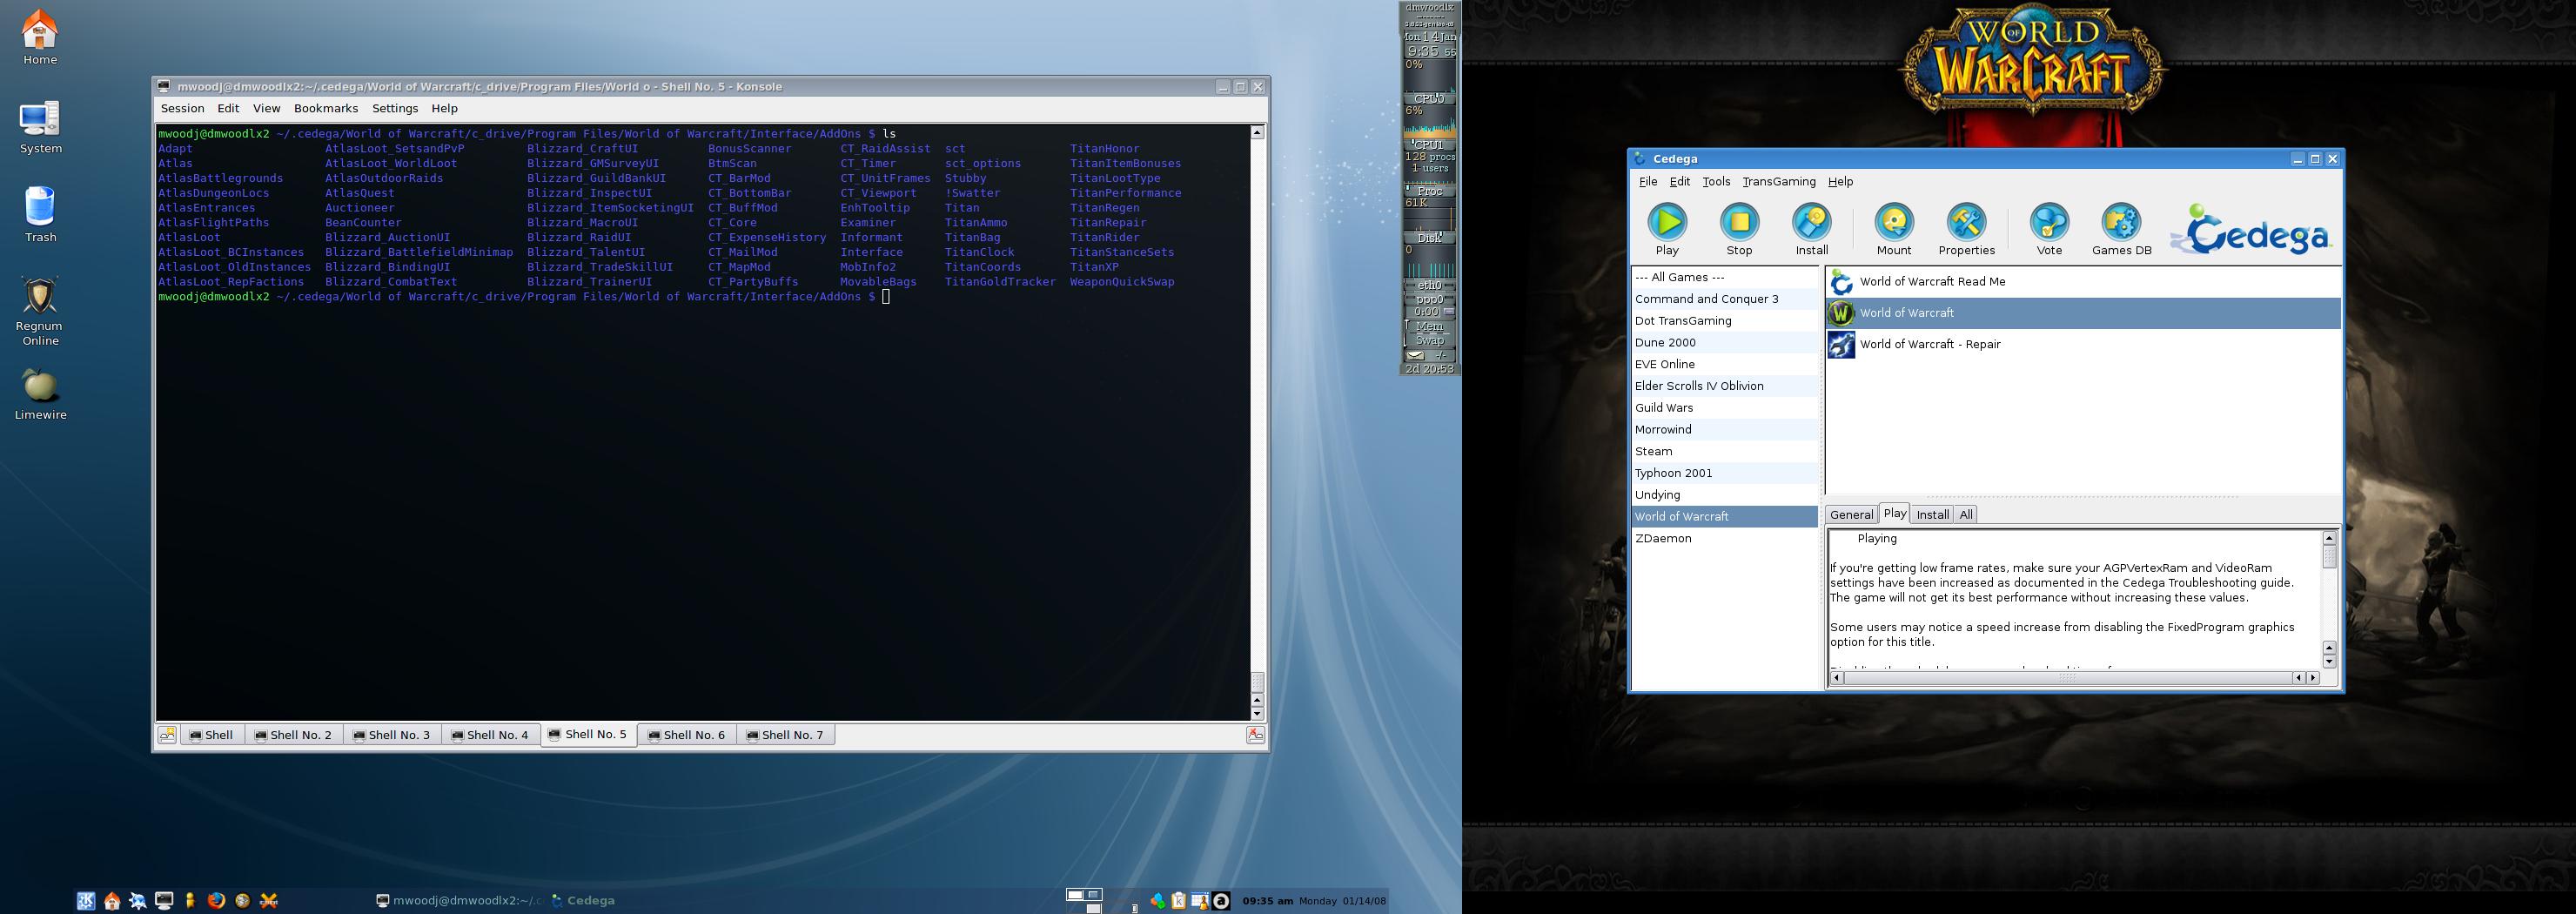
Task: Open the Install tool in Cedega toolbar
Action: coord(1811,229)
